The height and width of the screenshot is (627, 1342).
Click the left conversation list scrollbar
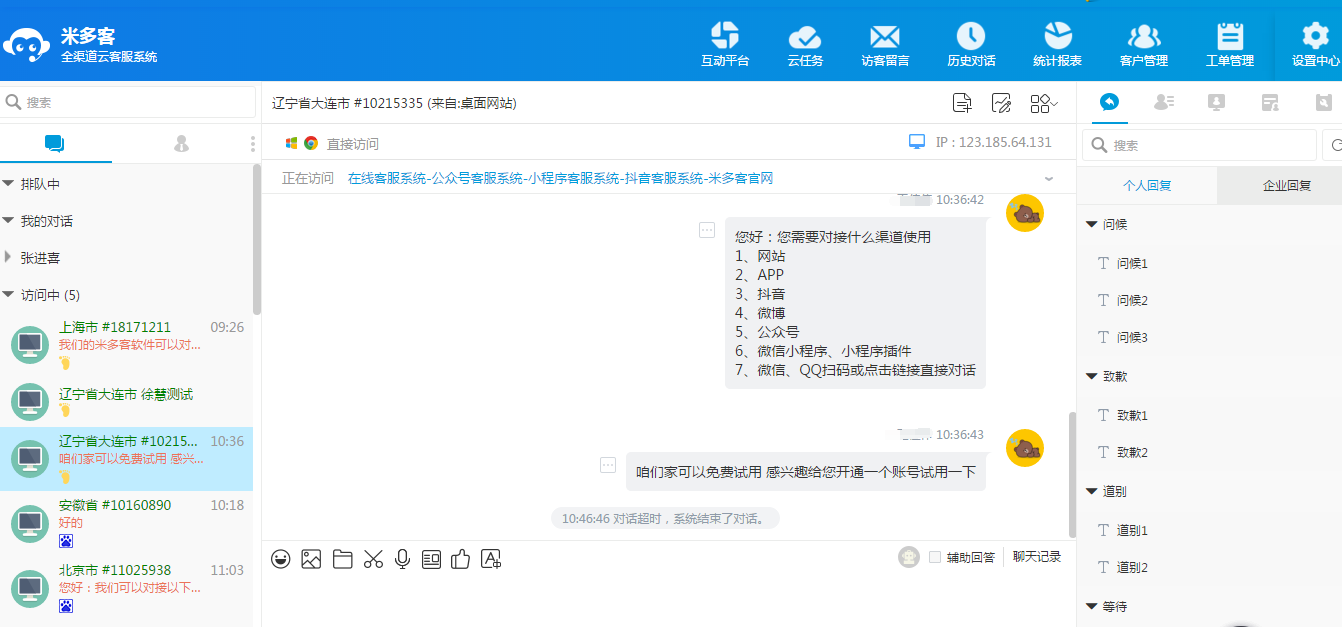(257, 240)
